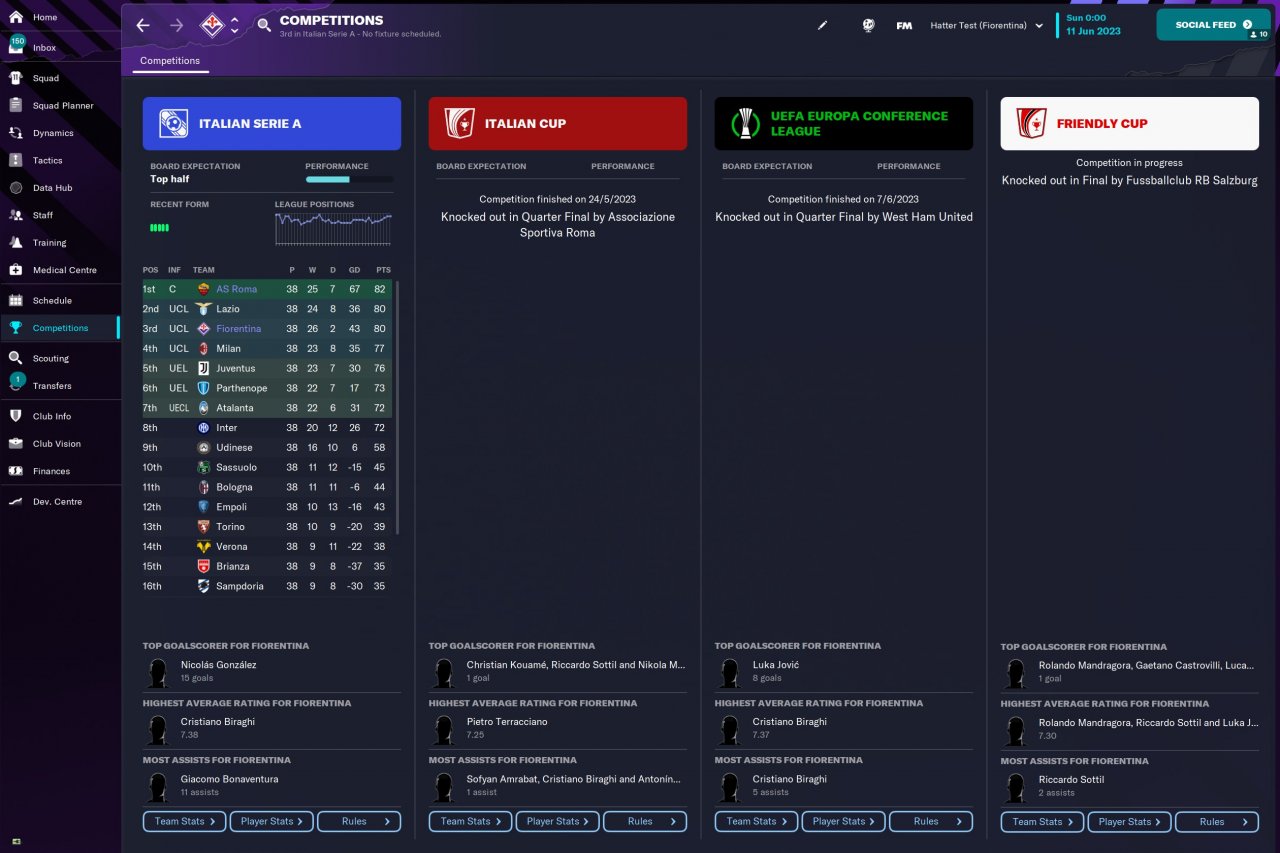View Rules for Italian Cup
This screenshot has width=1280, height=853.
(x=645, y=821)
